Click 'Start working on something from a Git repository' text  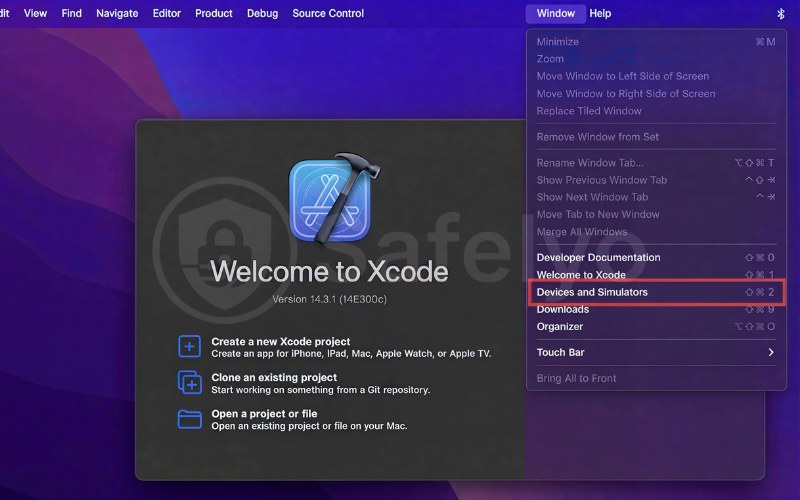(320, 390)
